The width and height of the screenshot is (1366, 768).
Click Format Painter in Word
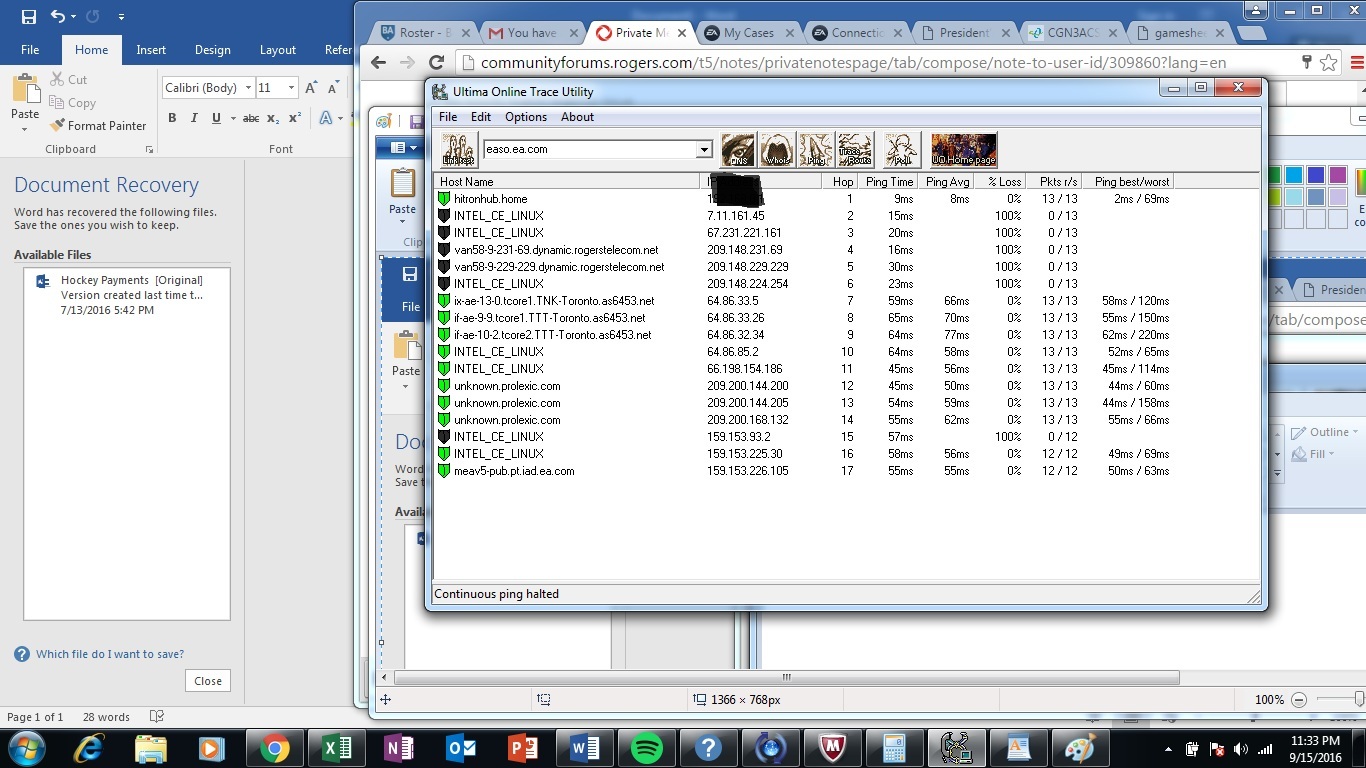(98, 126)
